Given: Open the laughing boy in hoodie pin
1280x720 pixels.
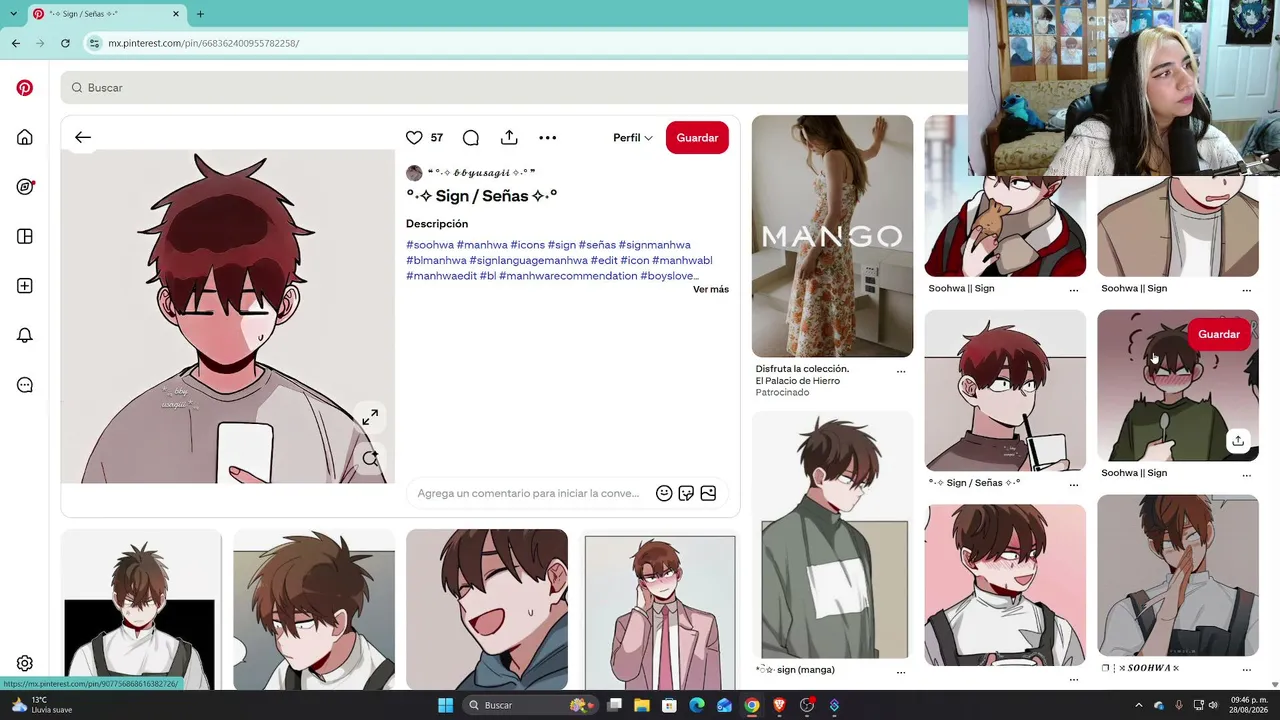Looking at the screenshot, I should tap(487, 609).
